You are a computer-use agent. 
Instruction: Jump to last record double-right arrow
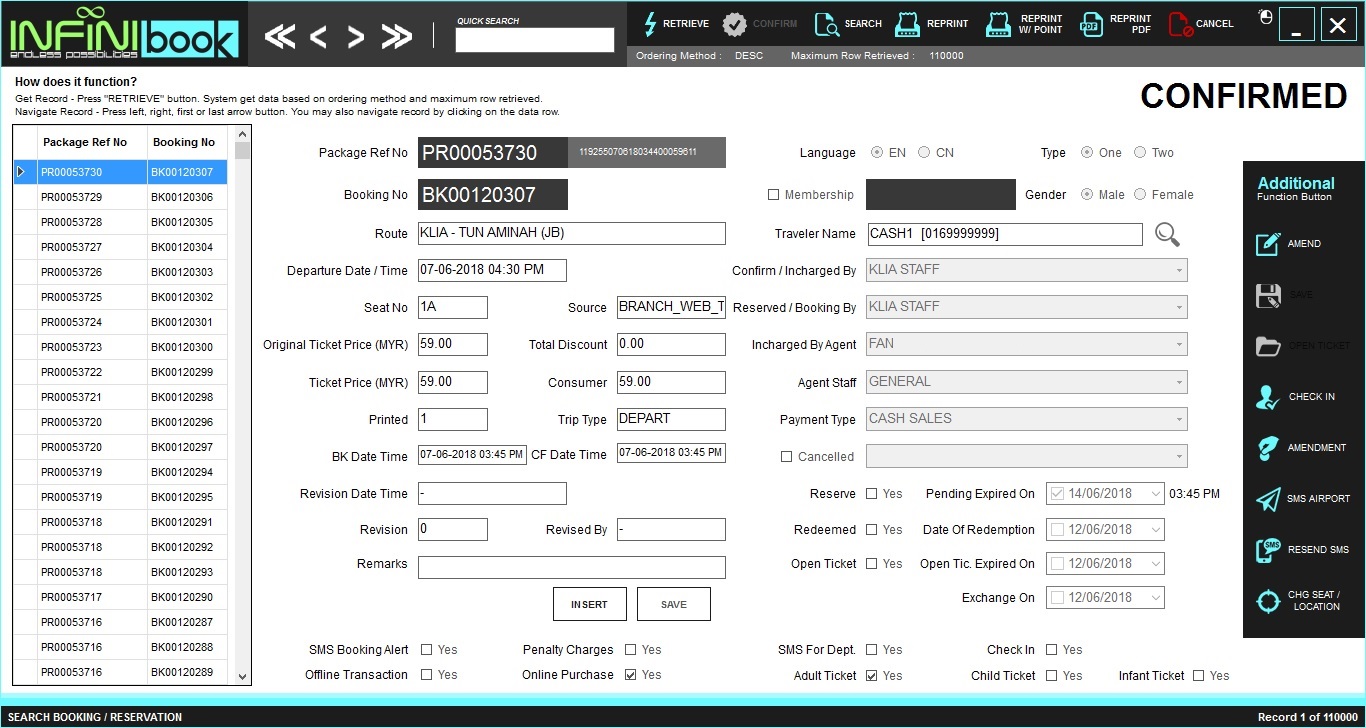pyautogui.click(x=397, y=38)
